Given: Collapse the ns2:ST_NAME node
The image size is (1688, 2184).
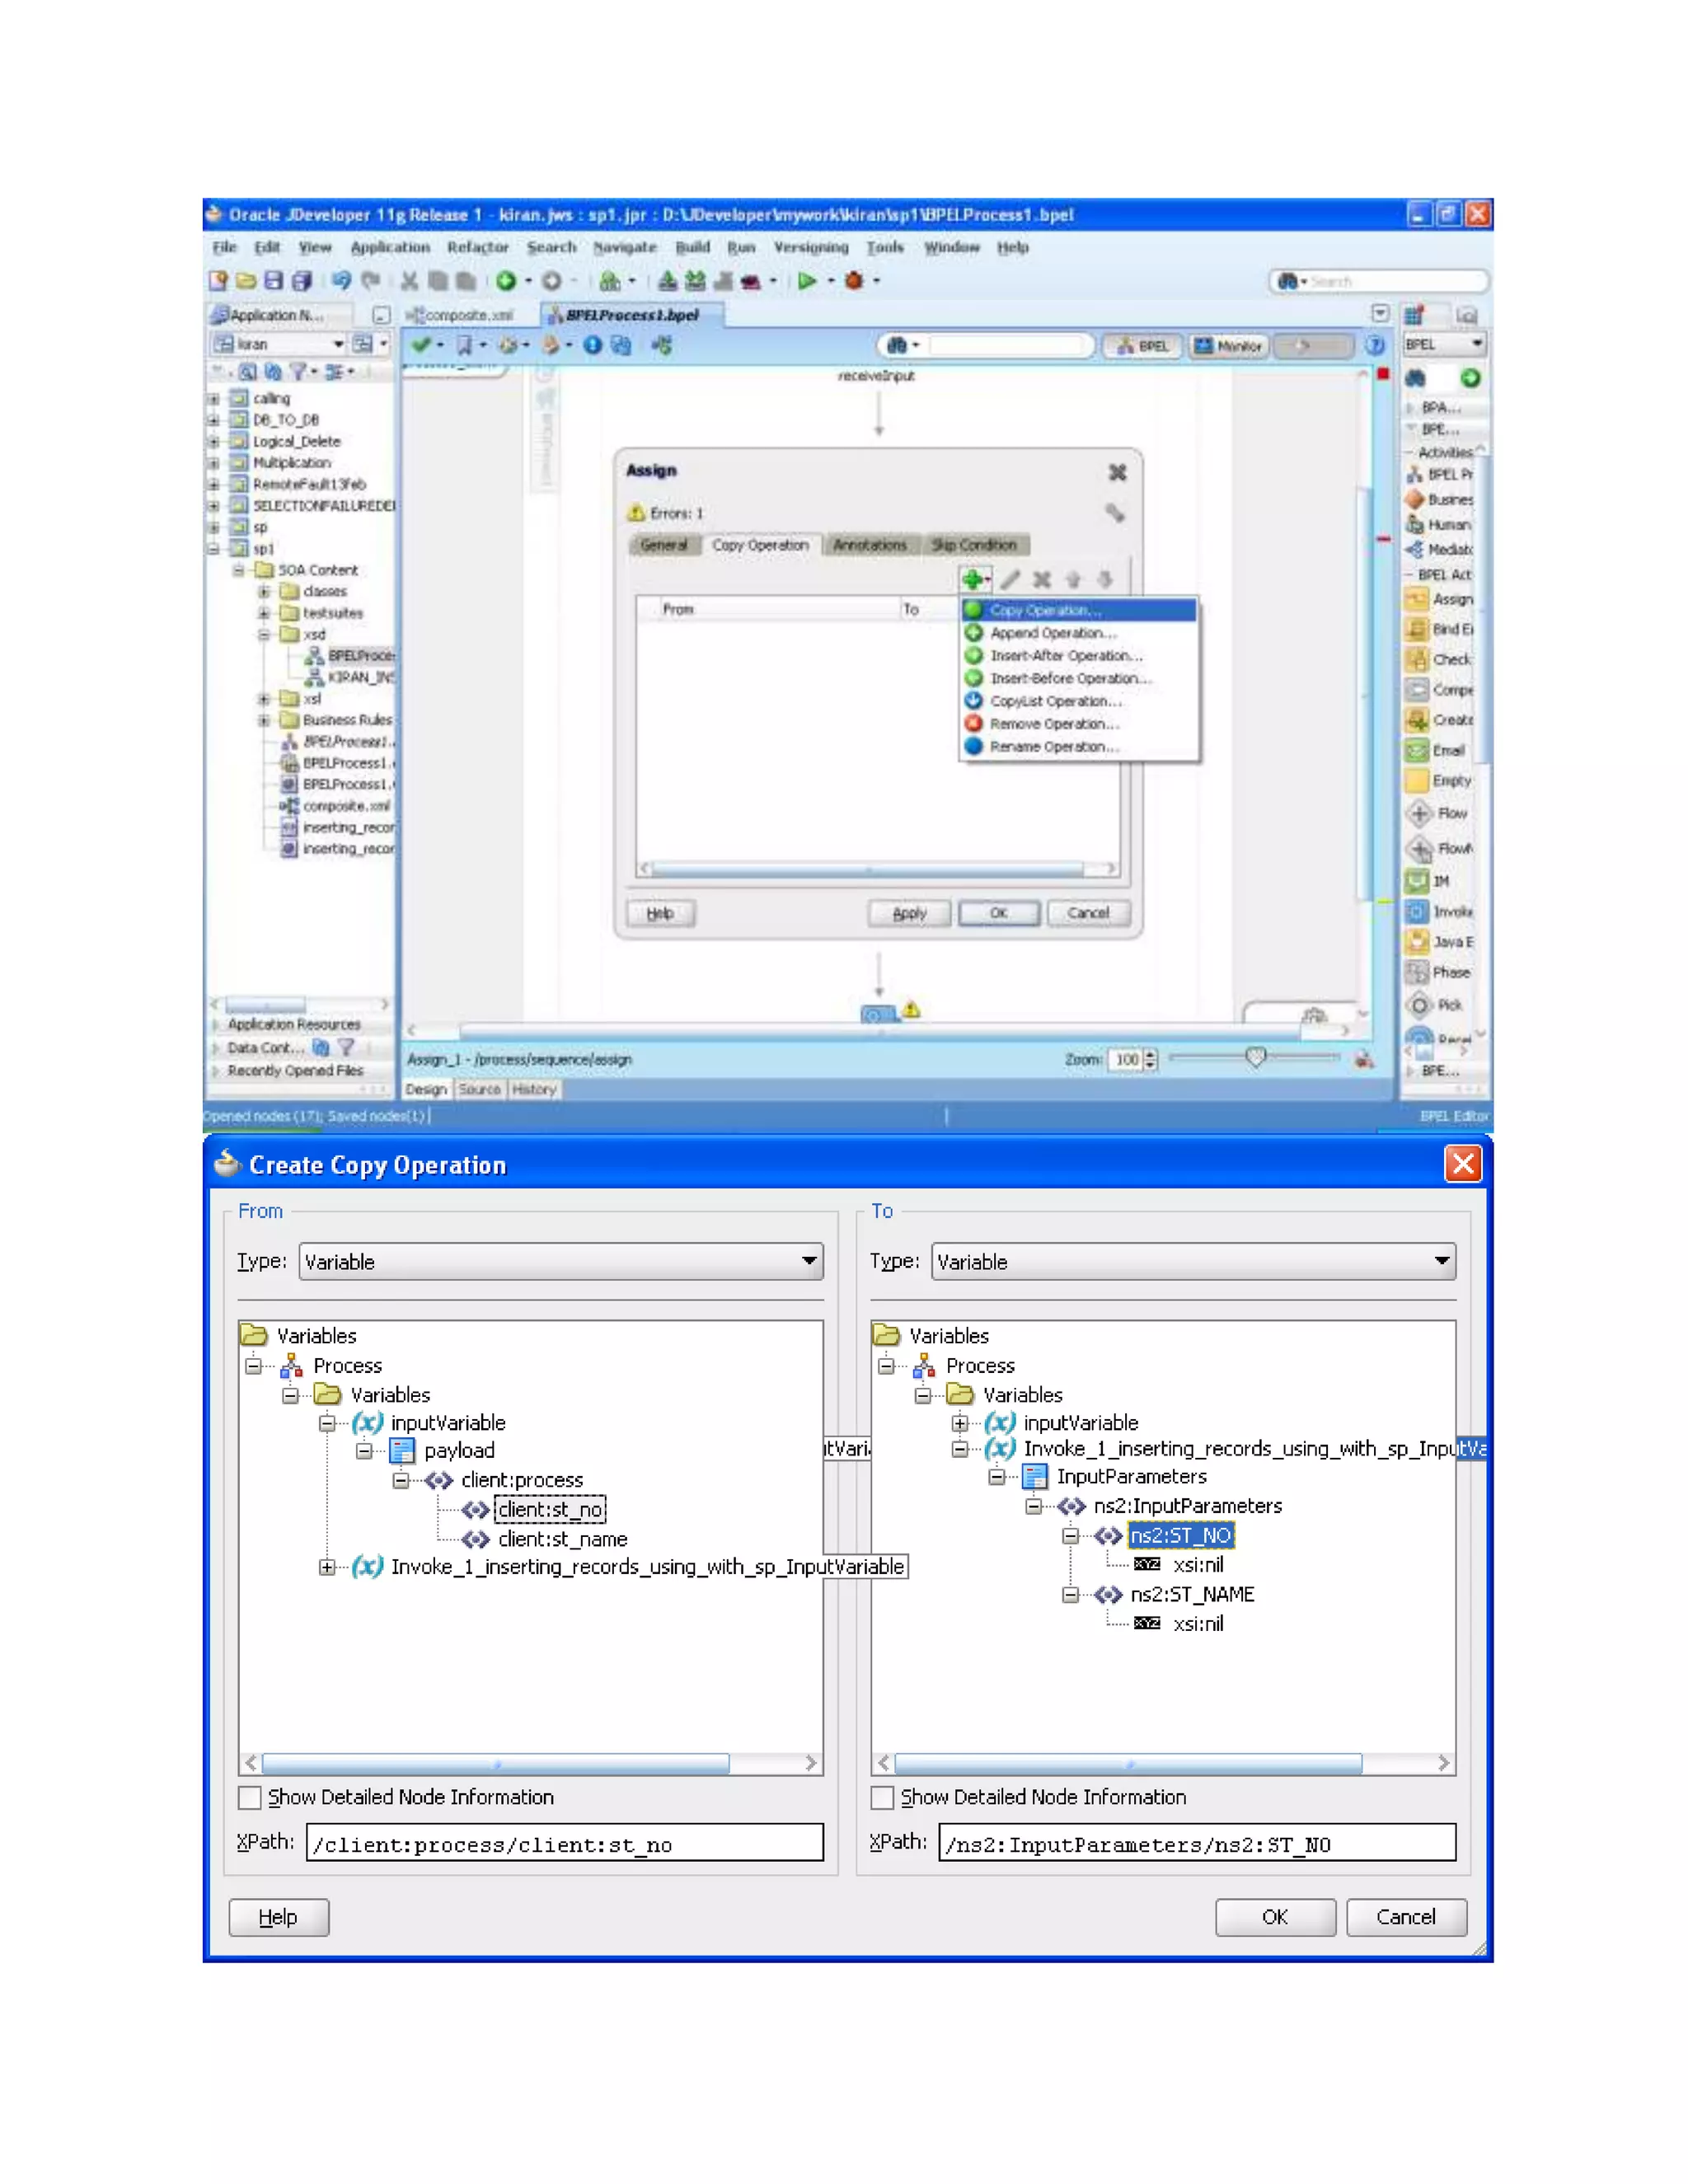Looking at the screenshot, I should pyautogui.click(x=1070, y=1595).
